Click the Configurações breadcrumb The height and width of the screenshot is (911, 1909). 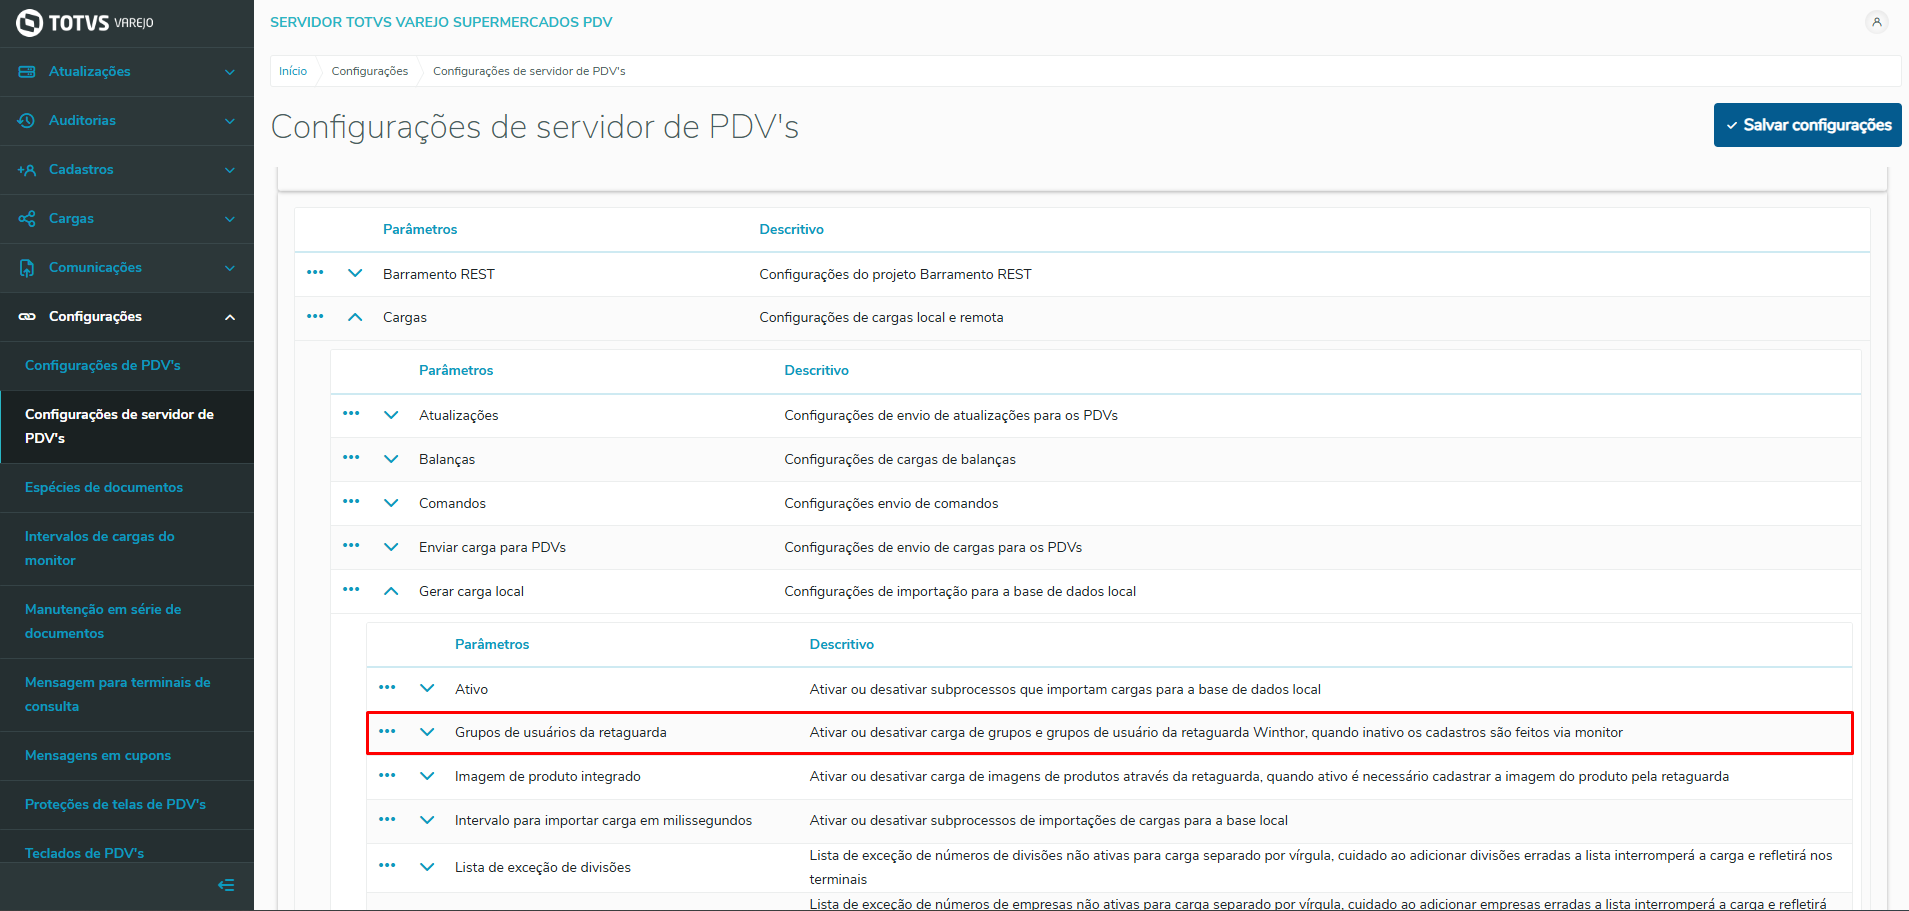tap(370, 71)
